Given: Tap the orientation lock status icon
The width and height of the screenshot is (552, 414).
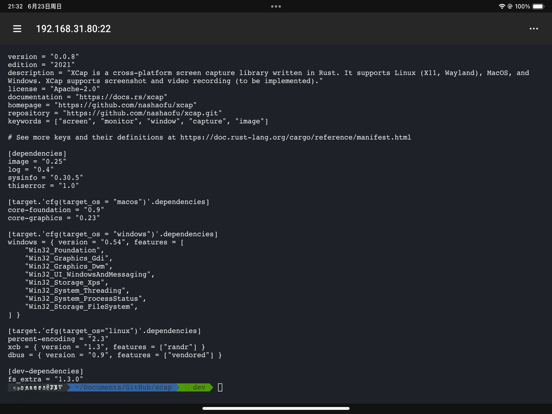Looking at the screenshot, I should point(510,6).
